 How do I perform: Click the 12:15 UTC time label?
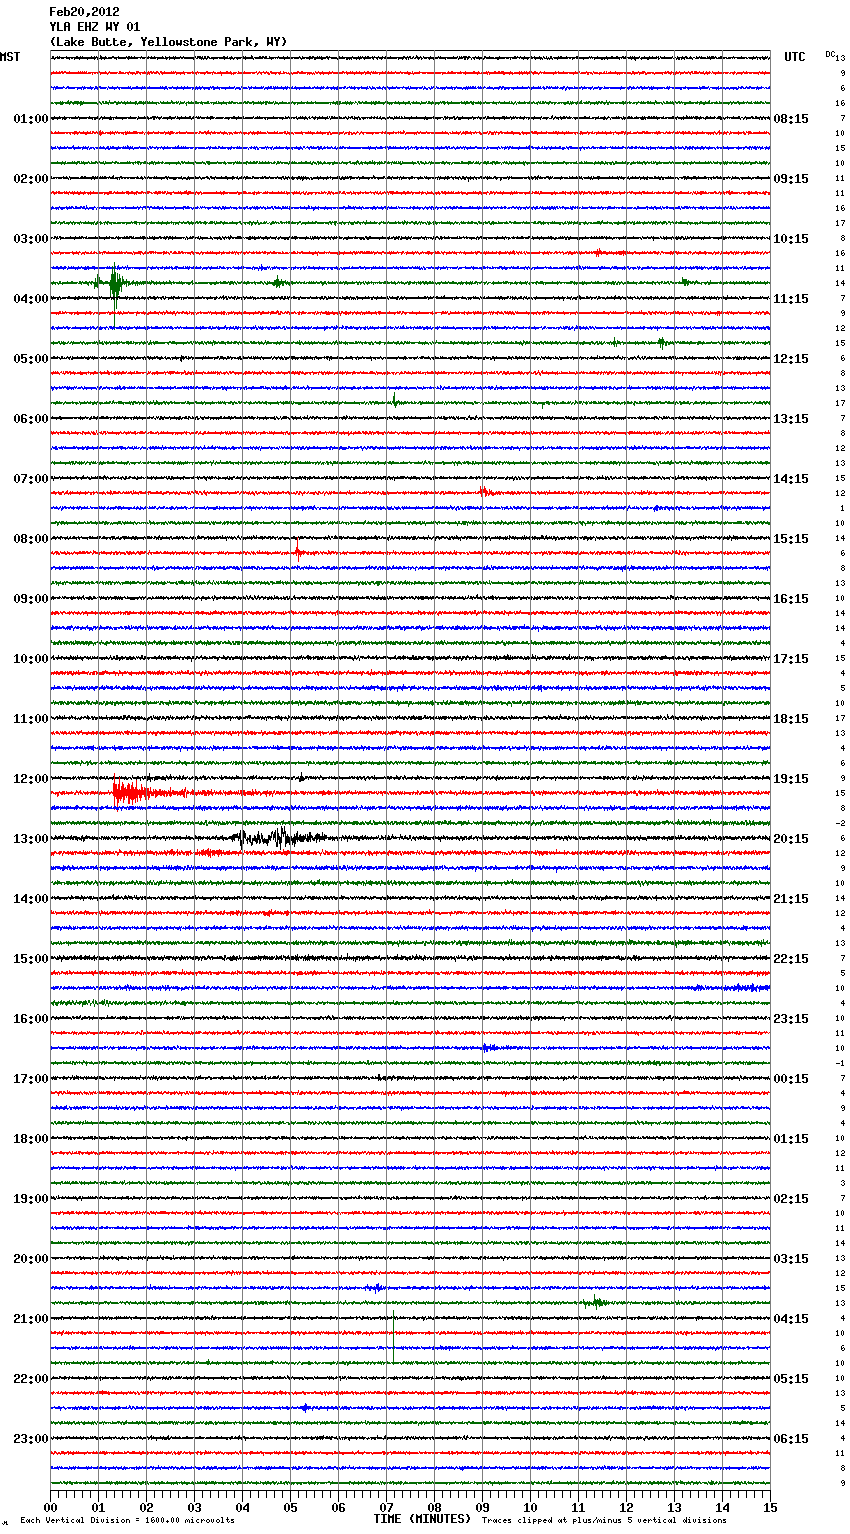pyautogui.click(x=791, y=359)
